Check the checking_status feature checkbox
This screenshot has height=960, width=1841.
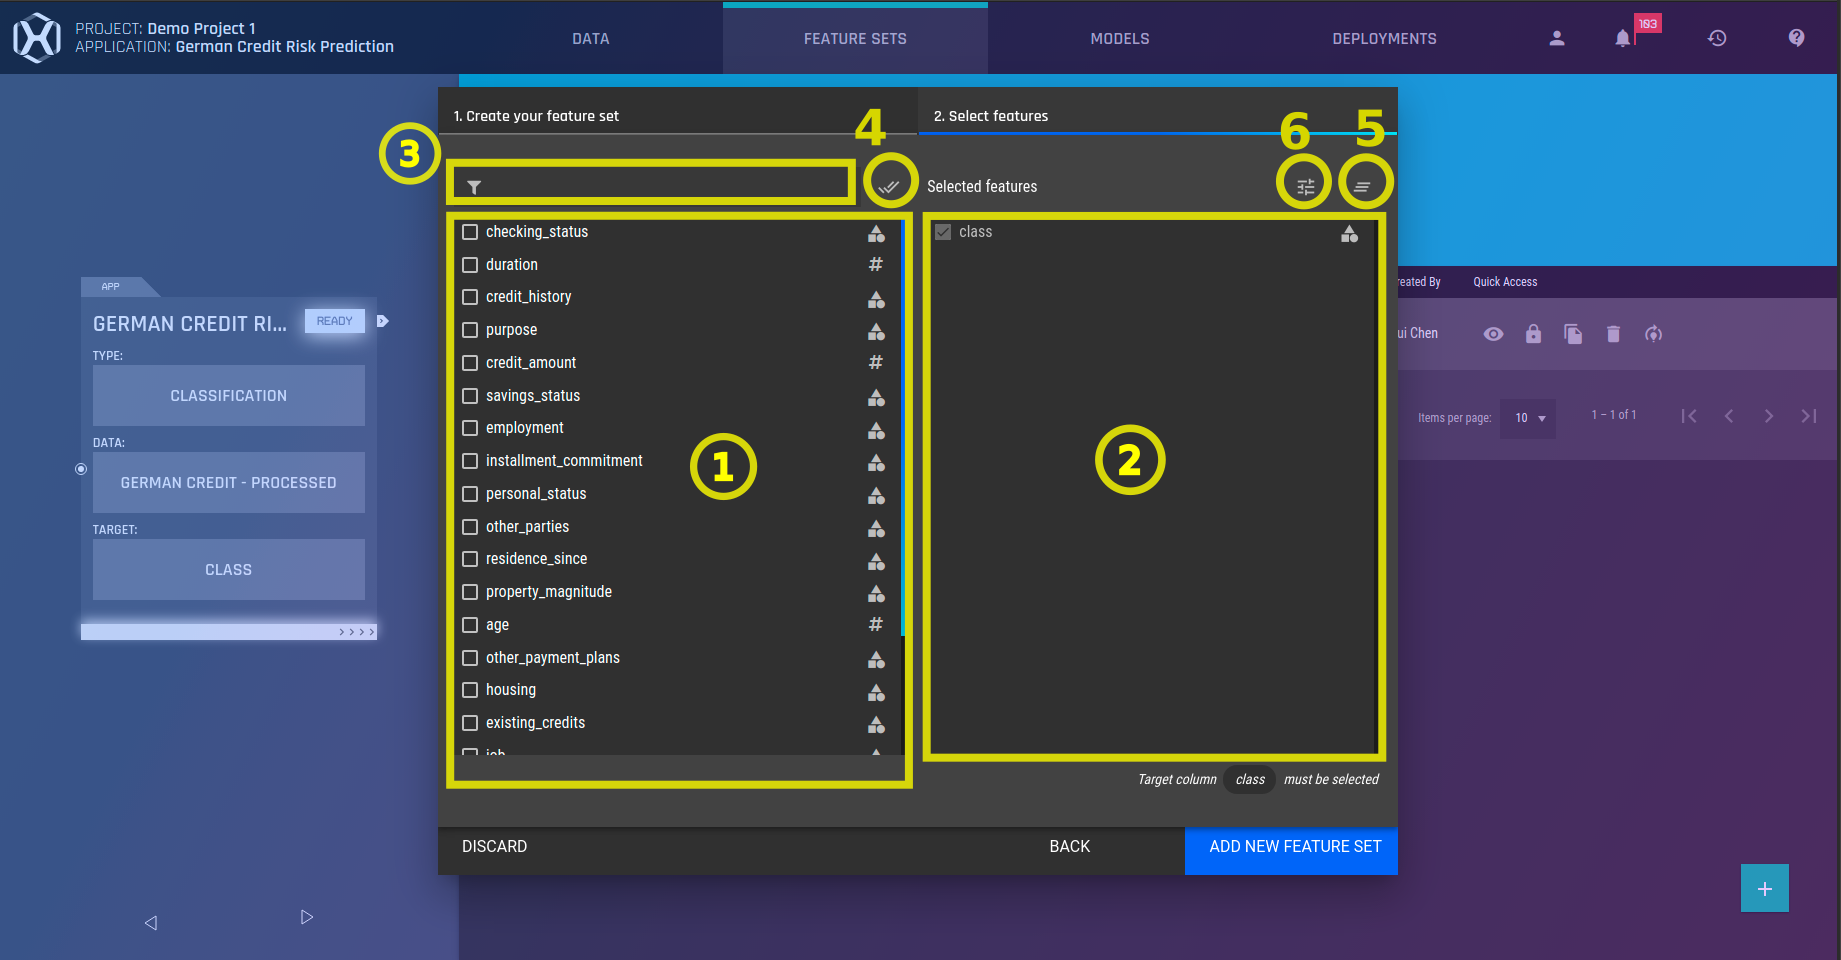point(470,232)
